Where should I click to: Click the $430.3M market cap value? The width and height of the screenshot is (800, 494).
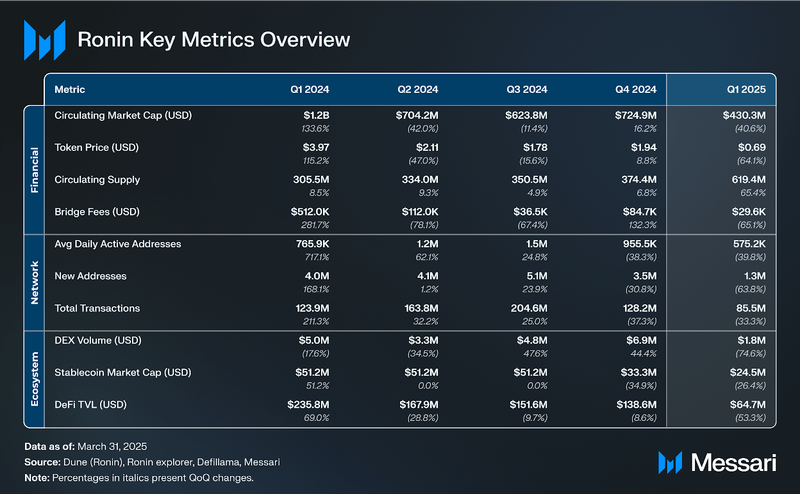tap(744, 116)
